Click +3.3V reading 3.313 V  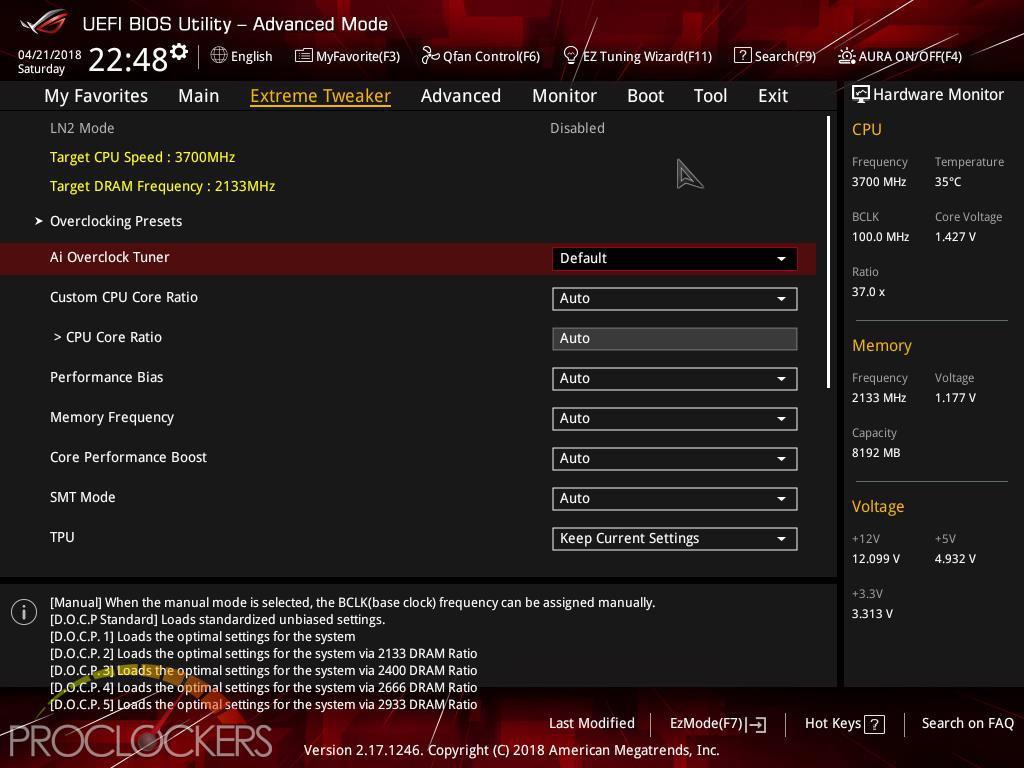tap(872, 614)
